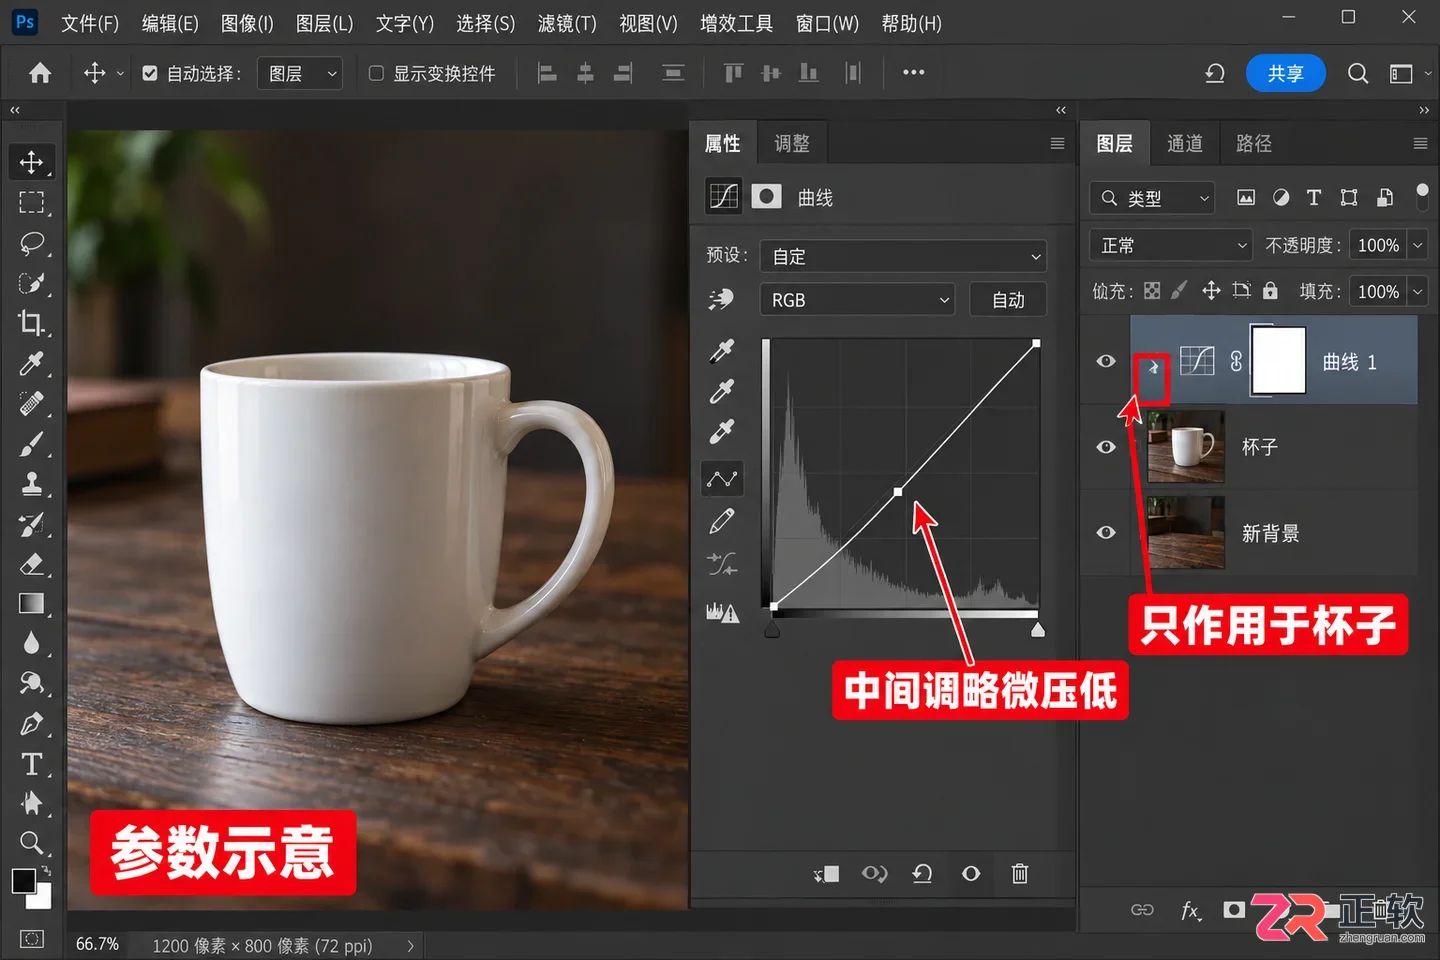Open the search icon in options bar

coord(1357,73)
